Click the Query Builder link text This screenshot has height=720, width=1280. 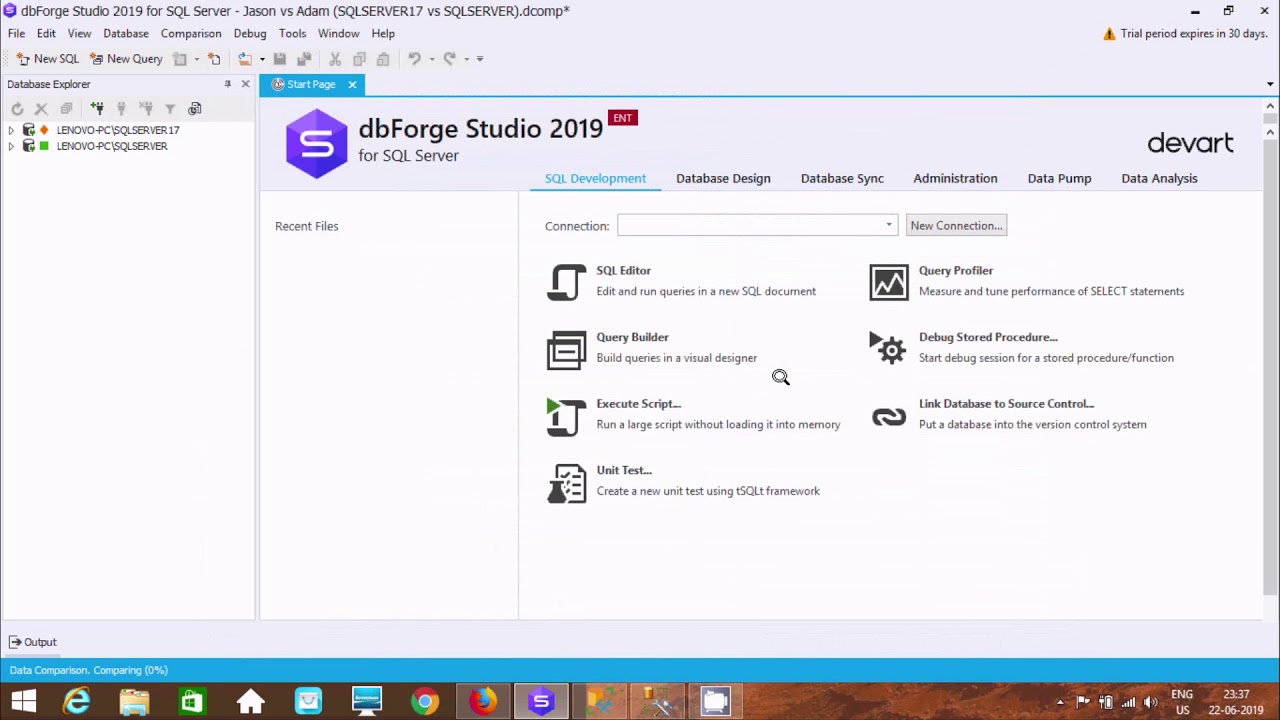(x=632, y=337)
